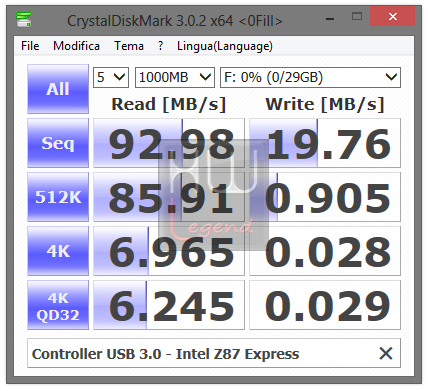This screenshot has height=391, width=428.
Task: Open the Lingua(Language) menu
Action: 225,46
